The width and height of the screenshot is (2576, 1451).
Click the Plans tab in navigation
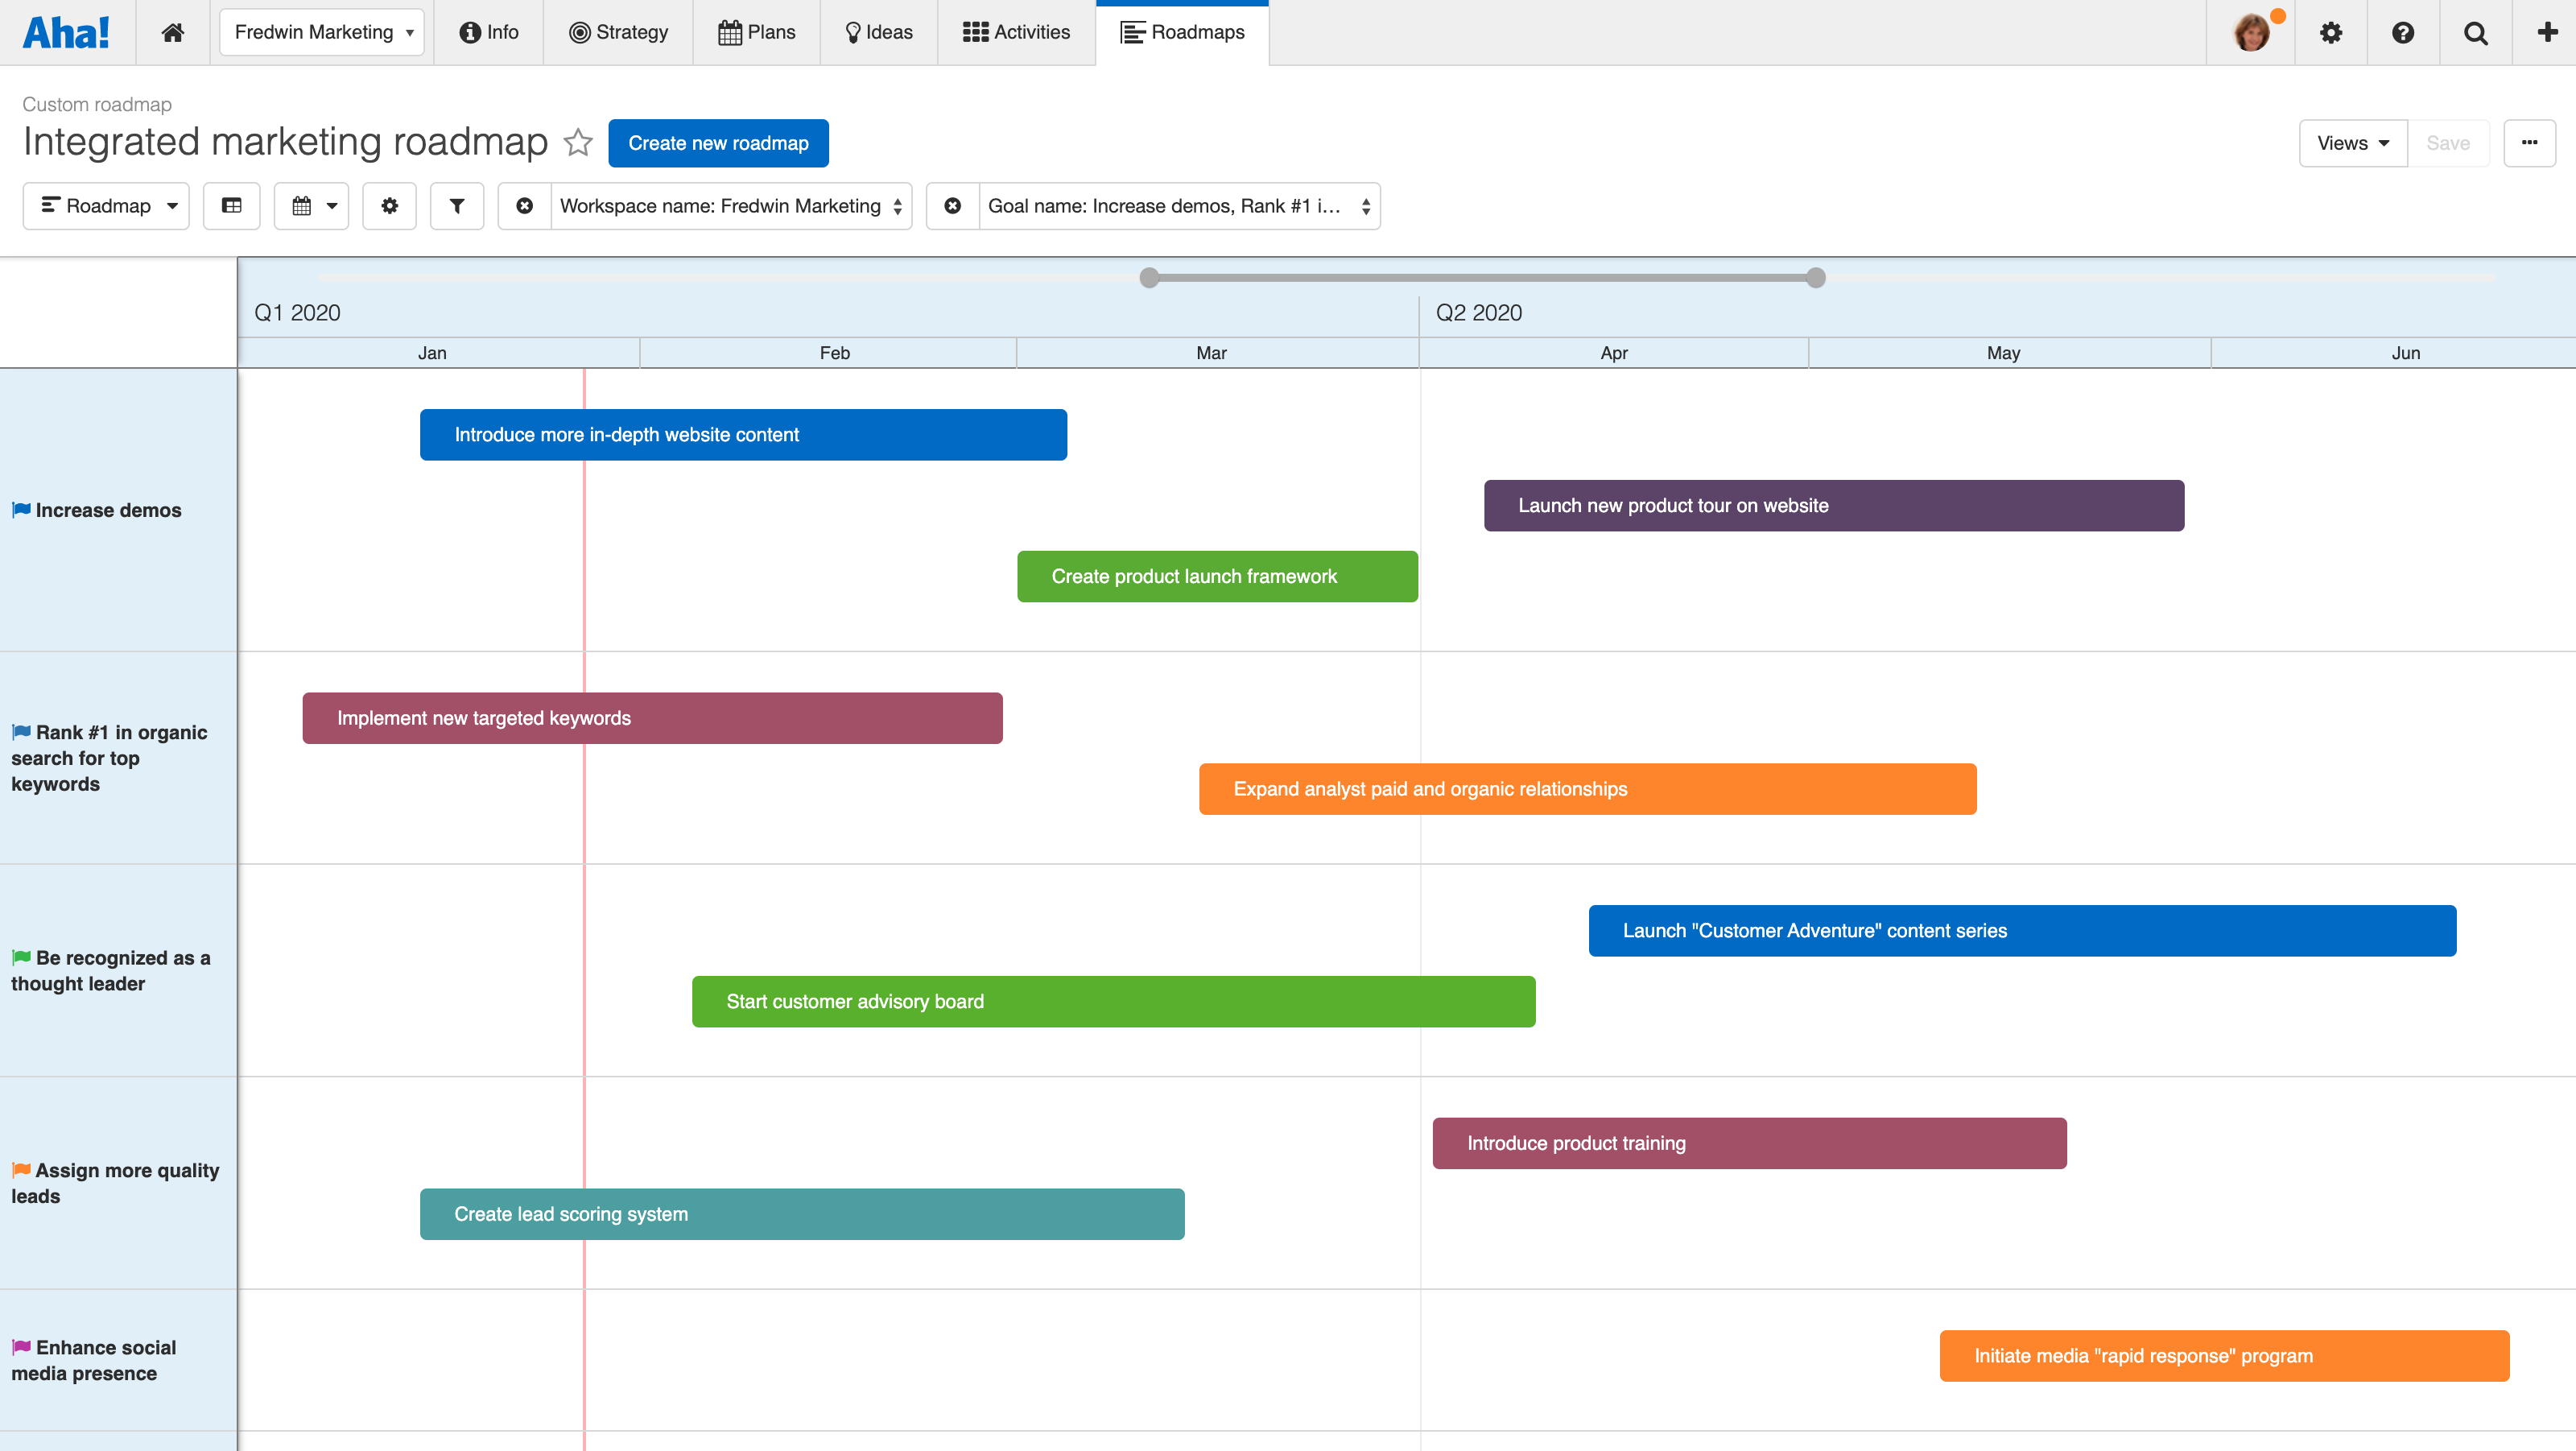point(758,32)
